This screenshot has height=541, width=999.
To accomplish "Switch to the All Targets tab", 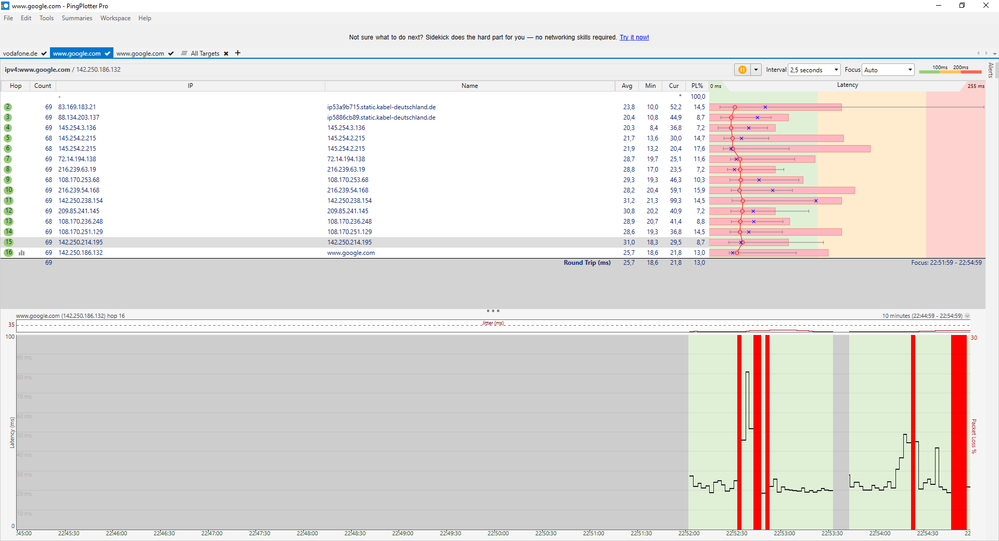I will click(205, 54).
